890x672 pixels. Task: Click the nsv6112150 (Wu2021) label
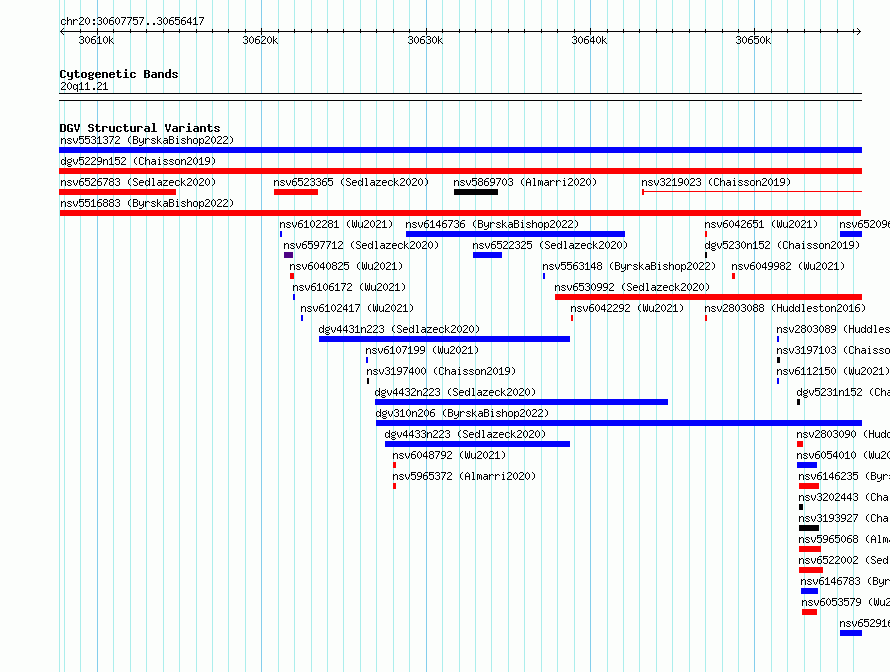pos(833,371)
